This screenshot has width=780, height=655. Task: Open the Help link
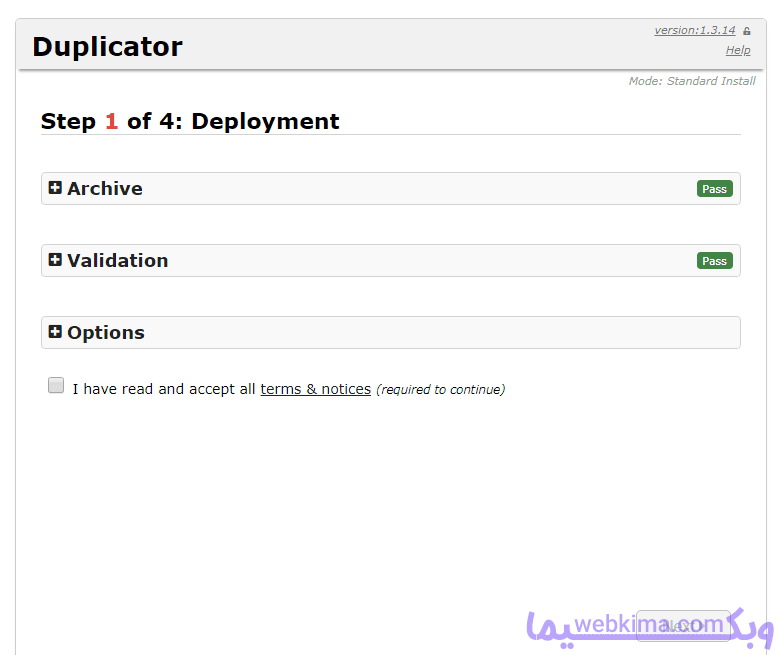pyautogui.click(x=738, y=50)
